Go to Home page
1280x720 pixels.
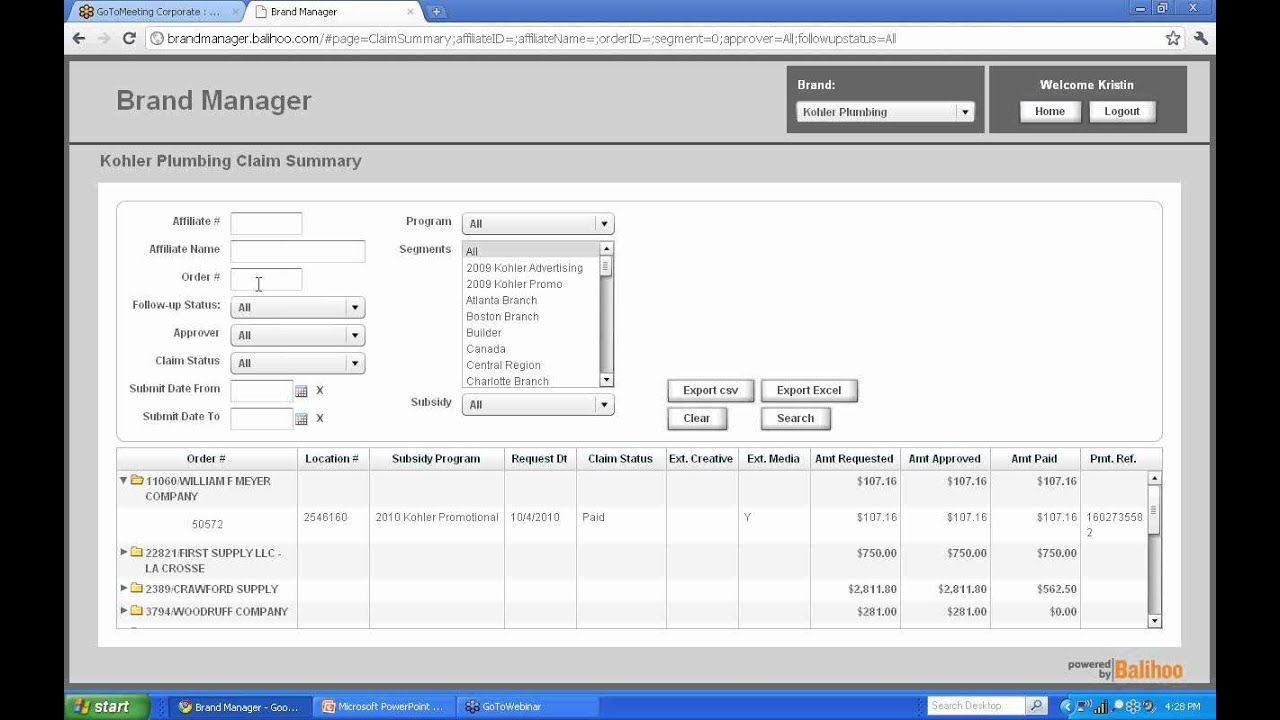coord(1050,112)
